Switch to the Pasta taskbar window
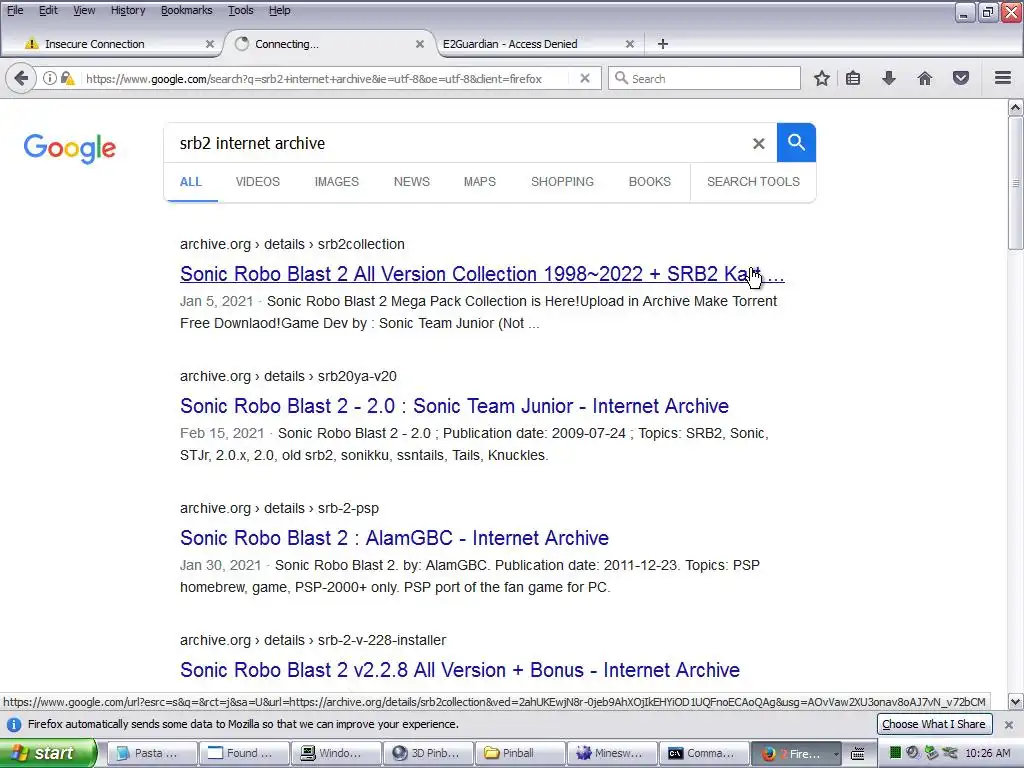 click(x=151, y=753)
